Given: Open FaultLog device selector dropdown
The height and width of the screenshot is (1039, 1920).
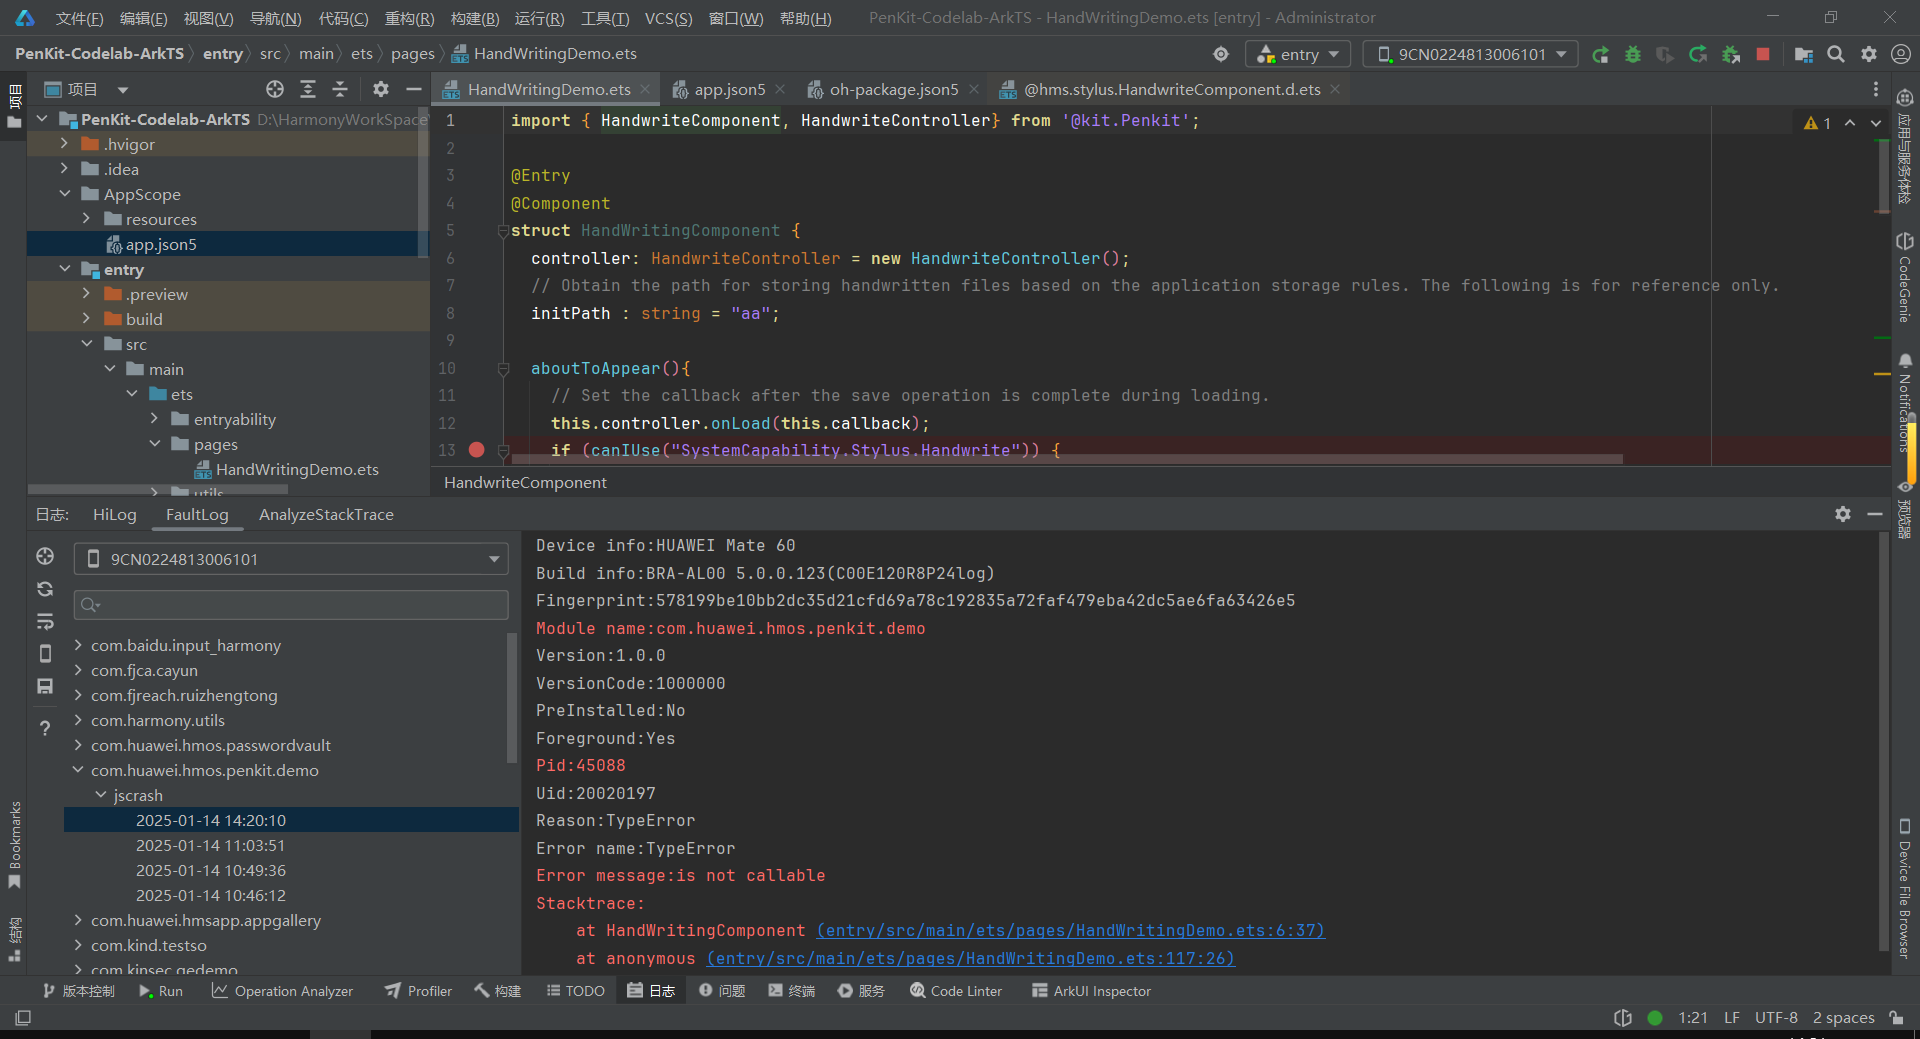Looking at the screenshot, I should (291, 559).
